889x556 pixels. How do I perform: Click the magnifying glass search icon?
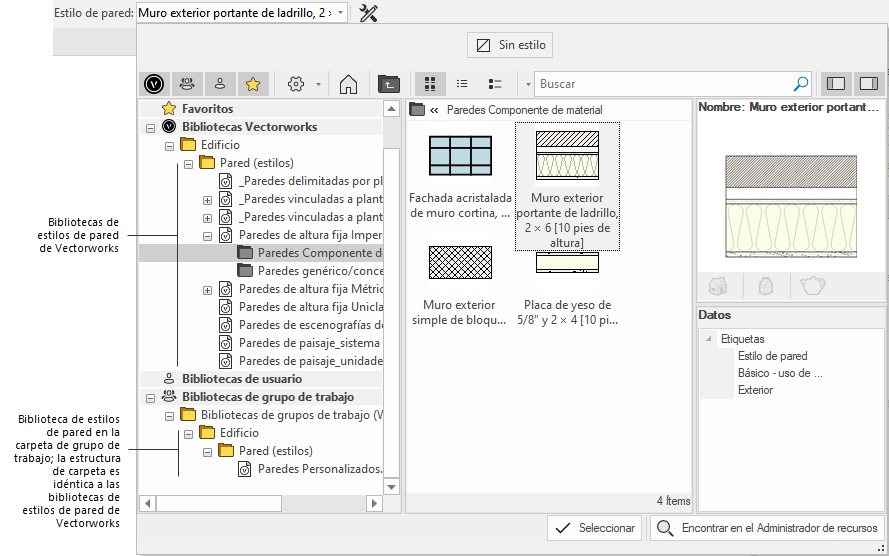[801, 84]
